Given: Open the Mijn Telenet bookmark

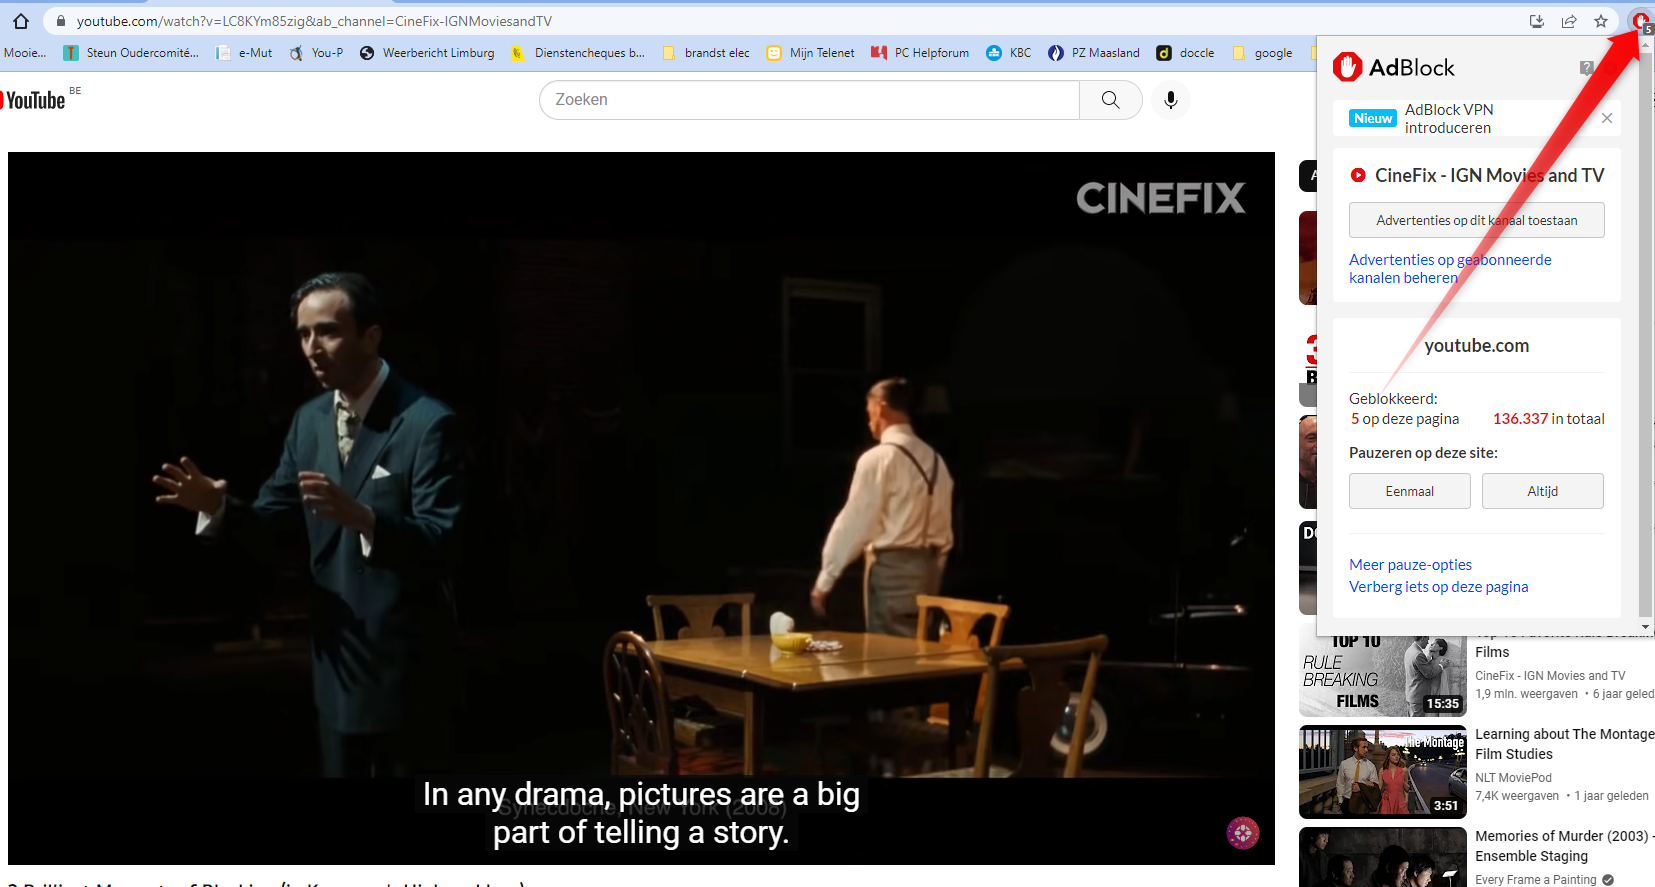Looking at the screenshot, I should (811, 53).
